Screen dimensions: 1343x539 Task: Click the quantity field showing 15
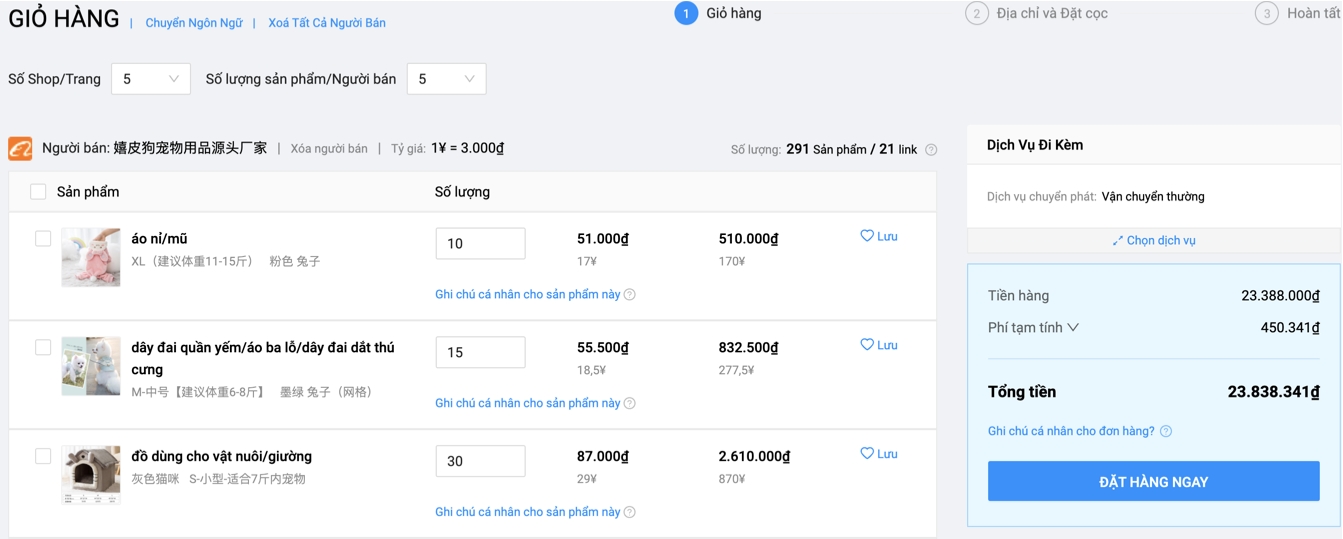(x=480, y=352)
